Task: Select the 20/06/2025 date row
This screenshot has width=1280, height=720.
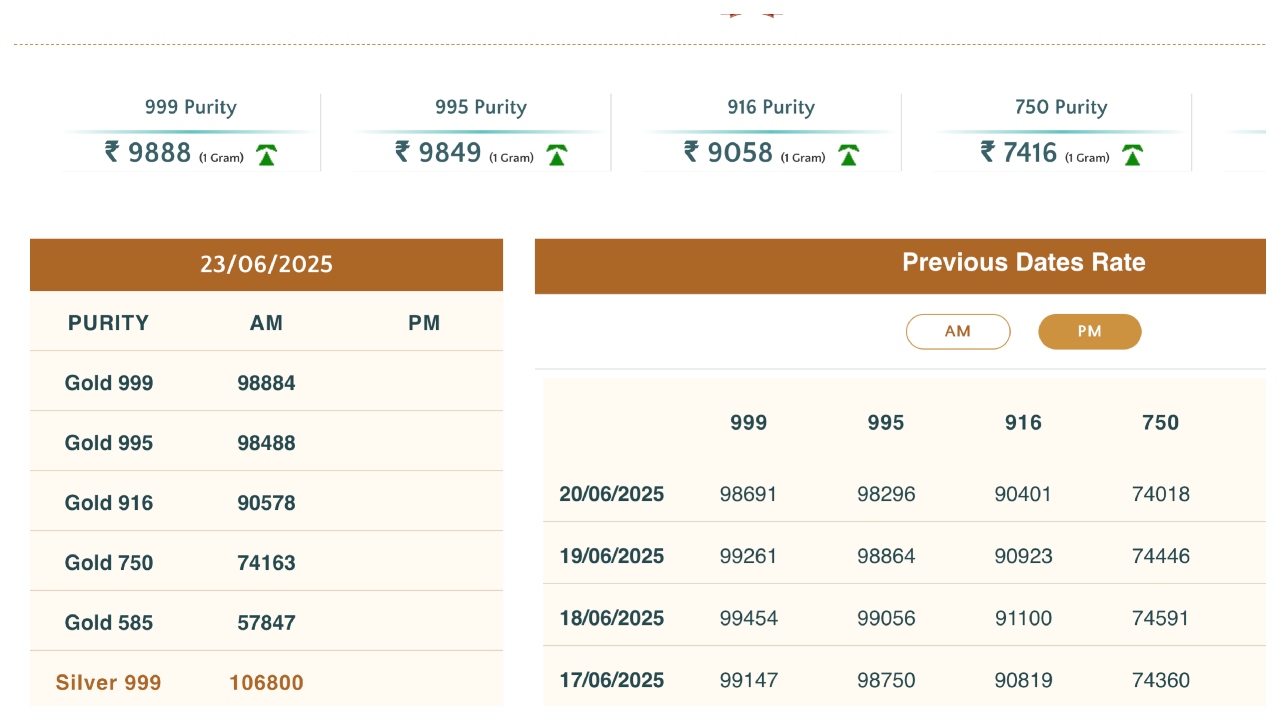Action: point(611,494)
